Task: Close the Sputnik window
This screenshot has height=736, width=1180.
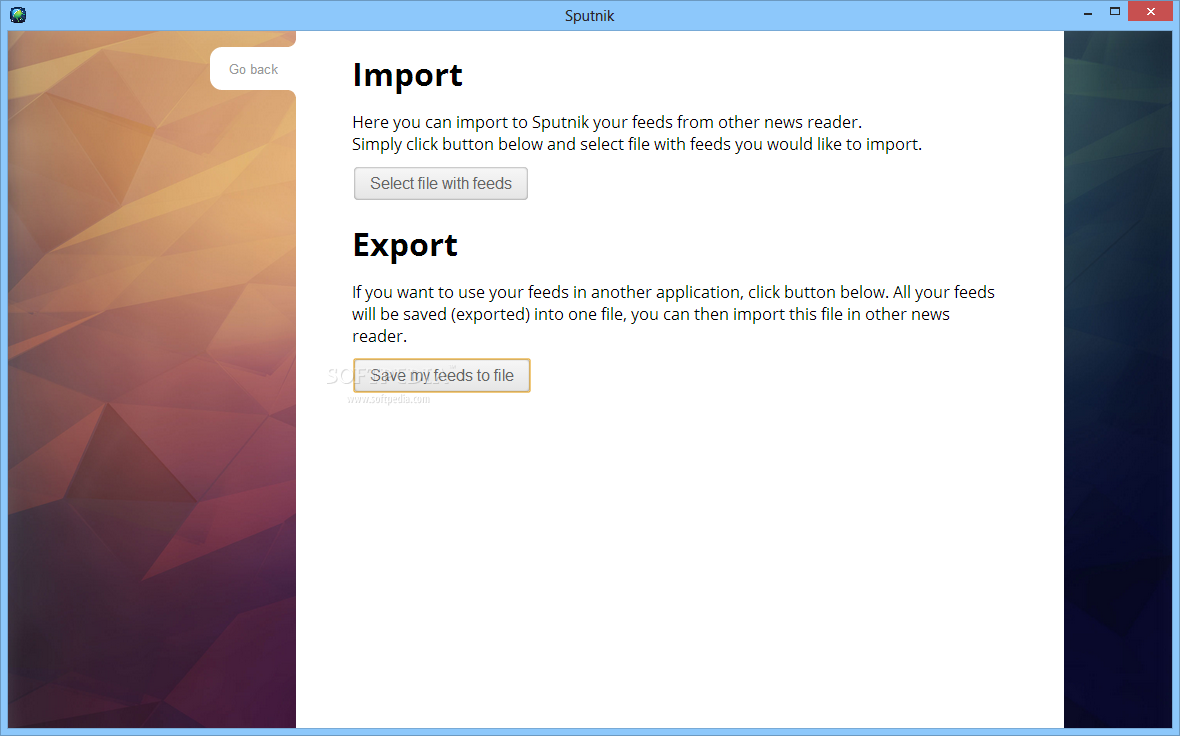Action: pyautogui.click(x=1151, y=12)
